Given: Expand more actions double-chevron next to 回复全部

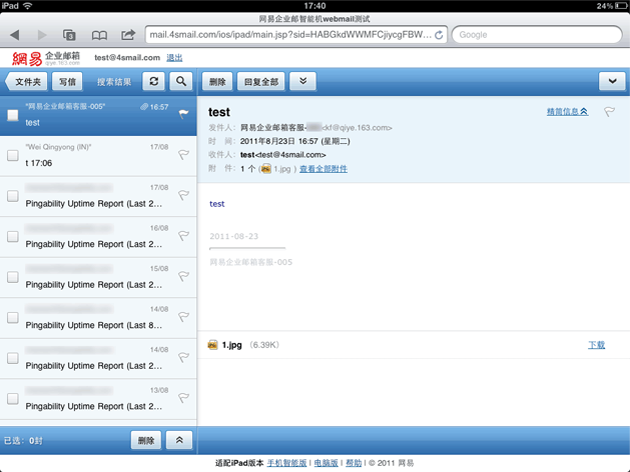Looking at the screenshot, I should pyautogui.click(x=303, y=82).
